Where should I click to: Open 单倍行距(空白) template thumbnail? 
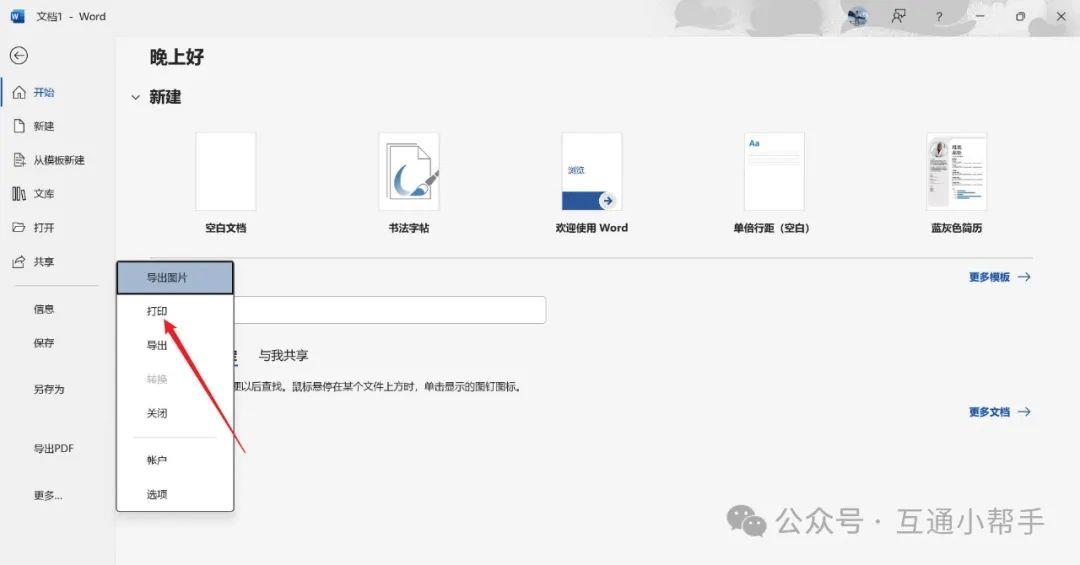click(x=774, y=172)
